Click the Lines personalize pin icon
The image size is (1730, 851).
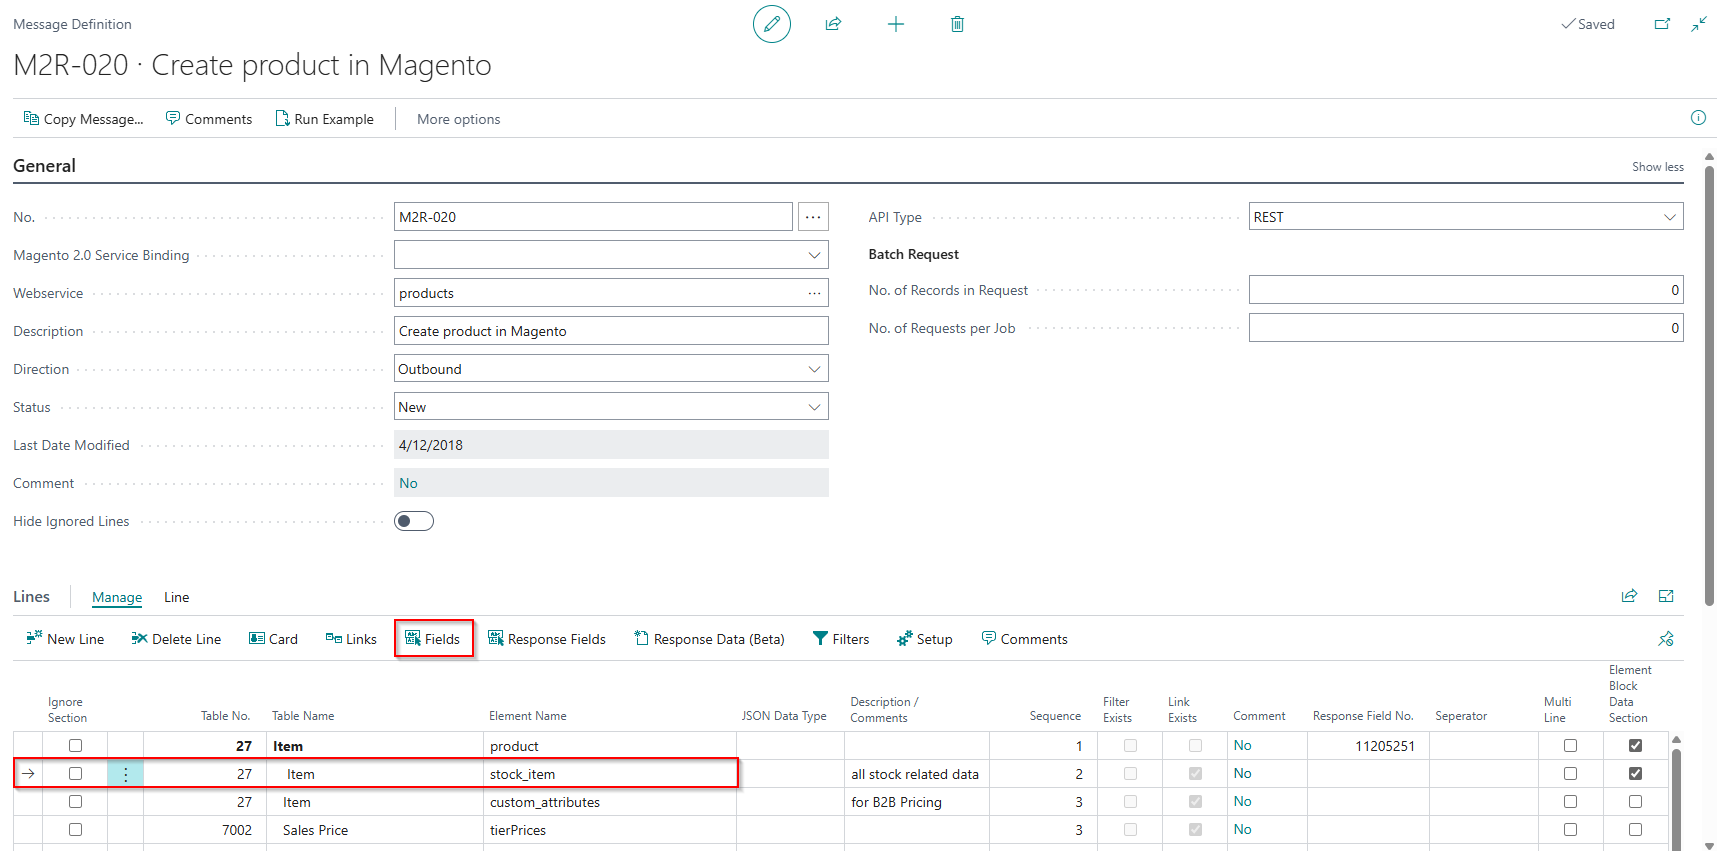pos(1666,638)
